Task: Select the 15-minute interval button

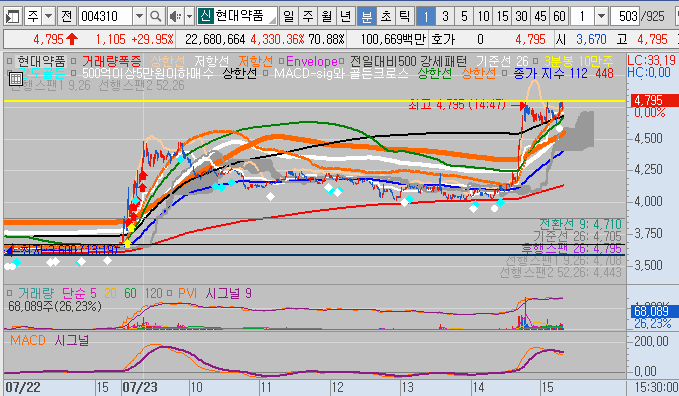Action: coord(502,16)
